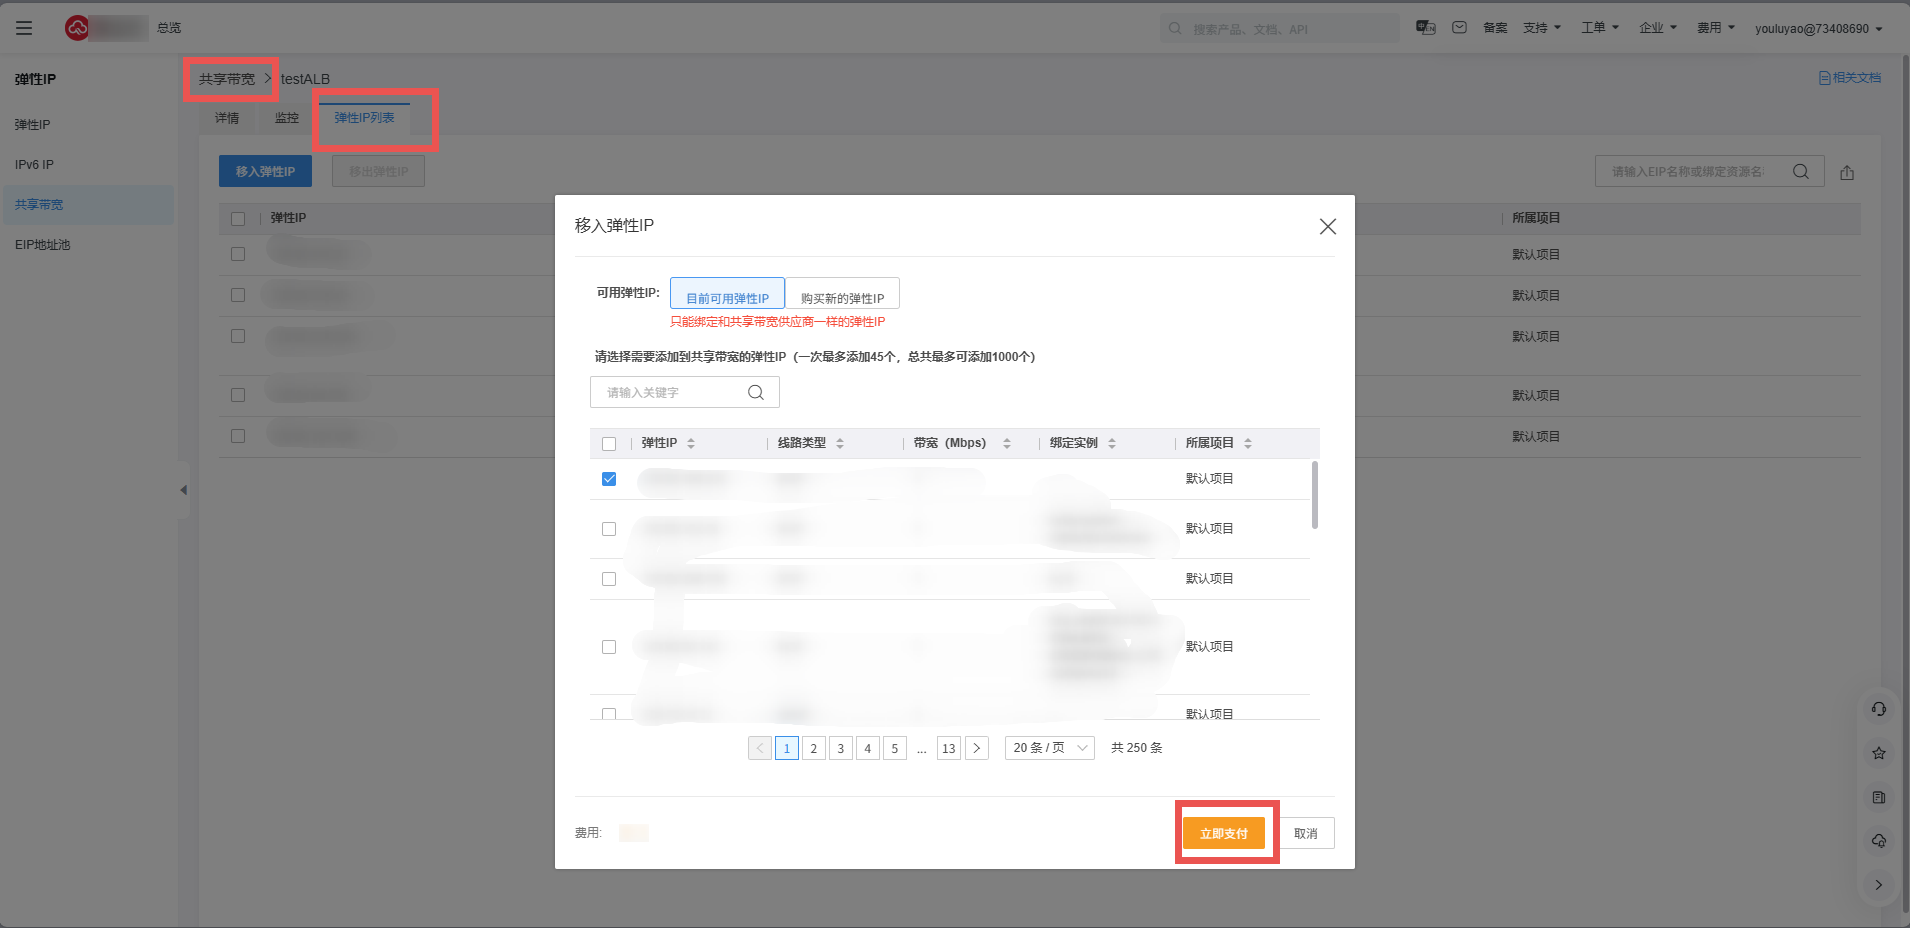Sort the dialog table by 弹性IP

click(x=691, y=443)
